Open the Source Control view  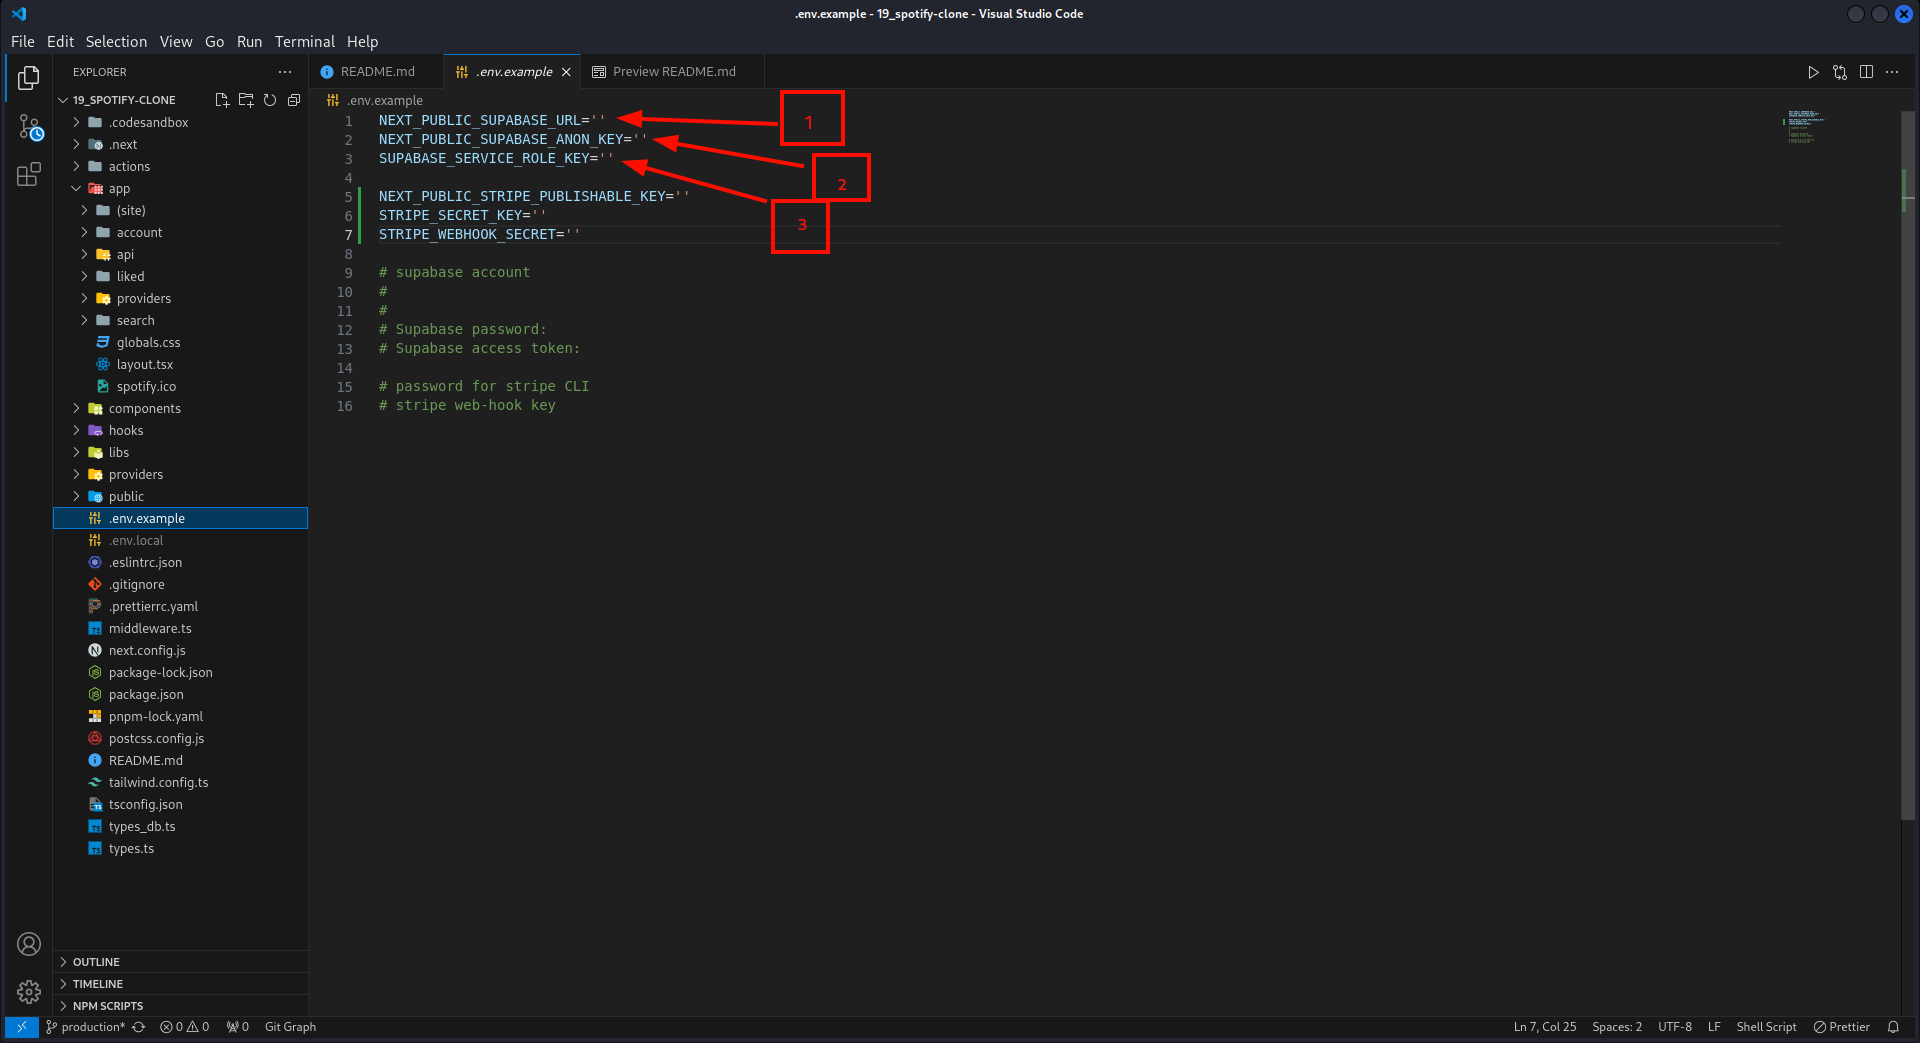pyautogui.click(x=29, y=127)
